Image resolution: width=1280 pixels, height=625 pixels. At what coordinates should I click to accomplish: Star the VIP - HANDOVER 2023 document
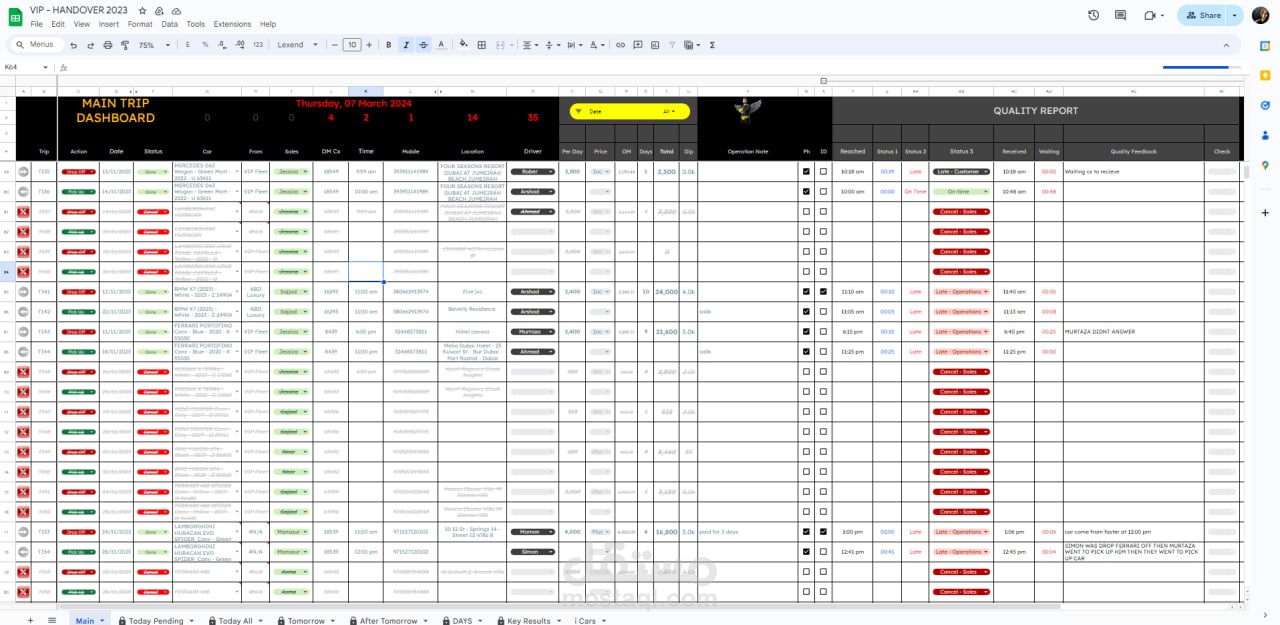(x=143, y=10)
